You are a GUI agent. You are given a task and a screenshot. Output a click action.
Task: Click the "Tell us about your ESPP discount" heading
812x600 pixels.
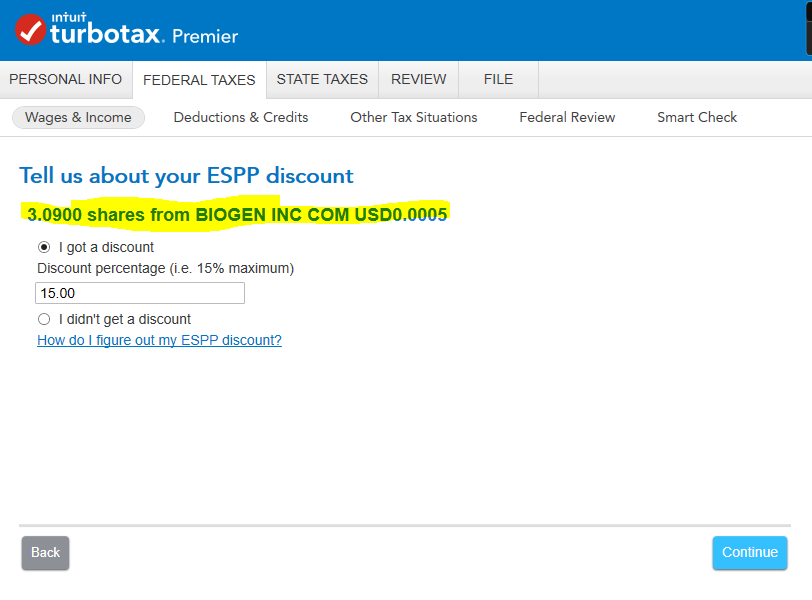[186, 176]
